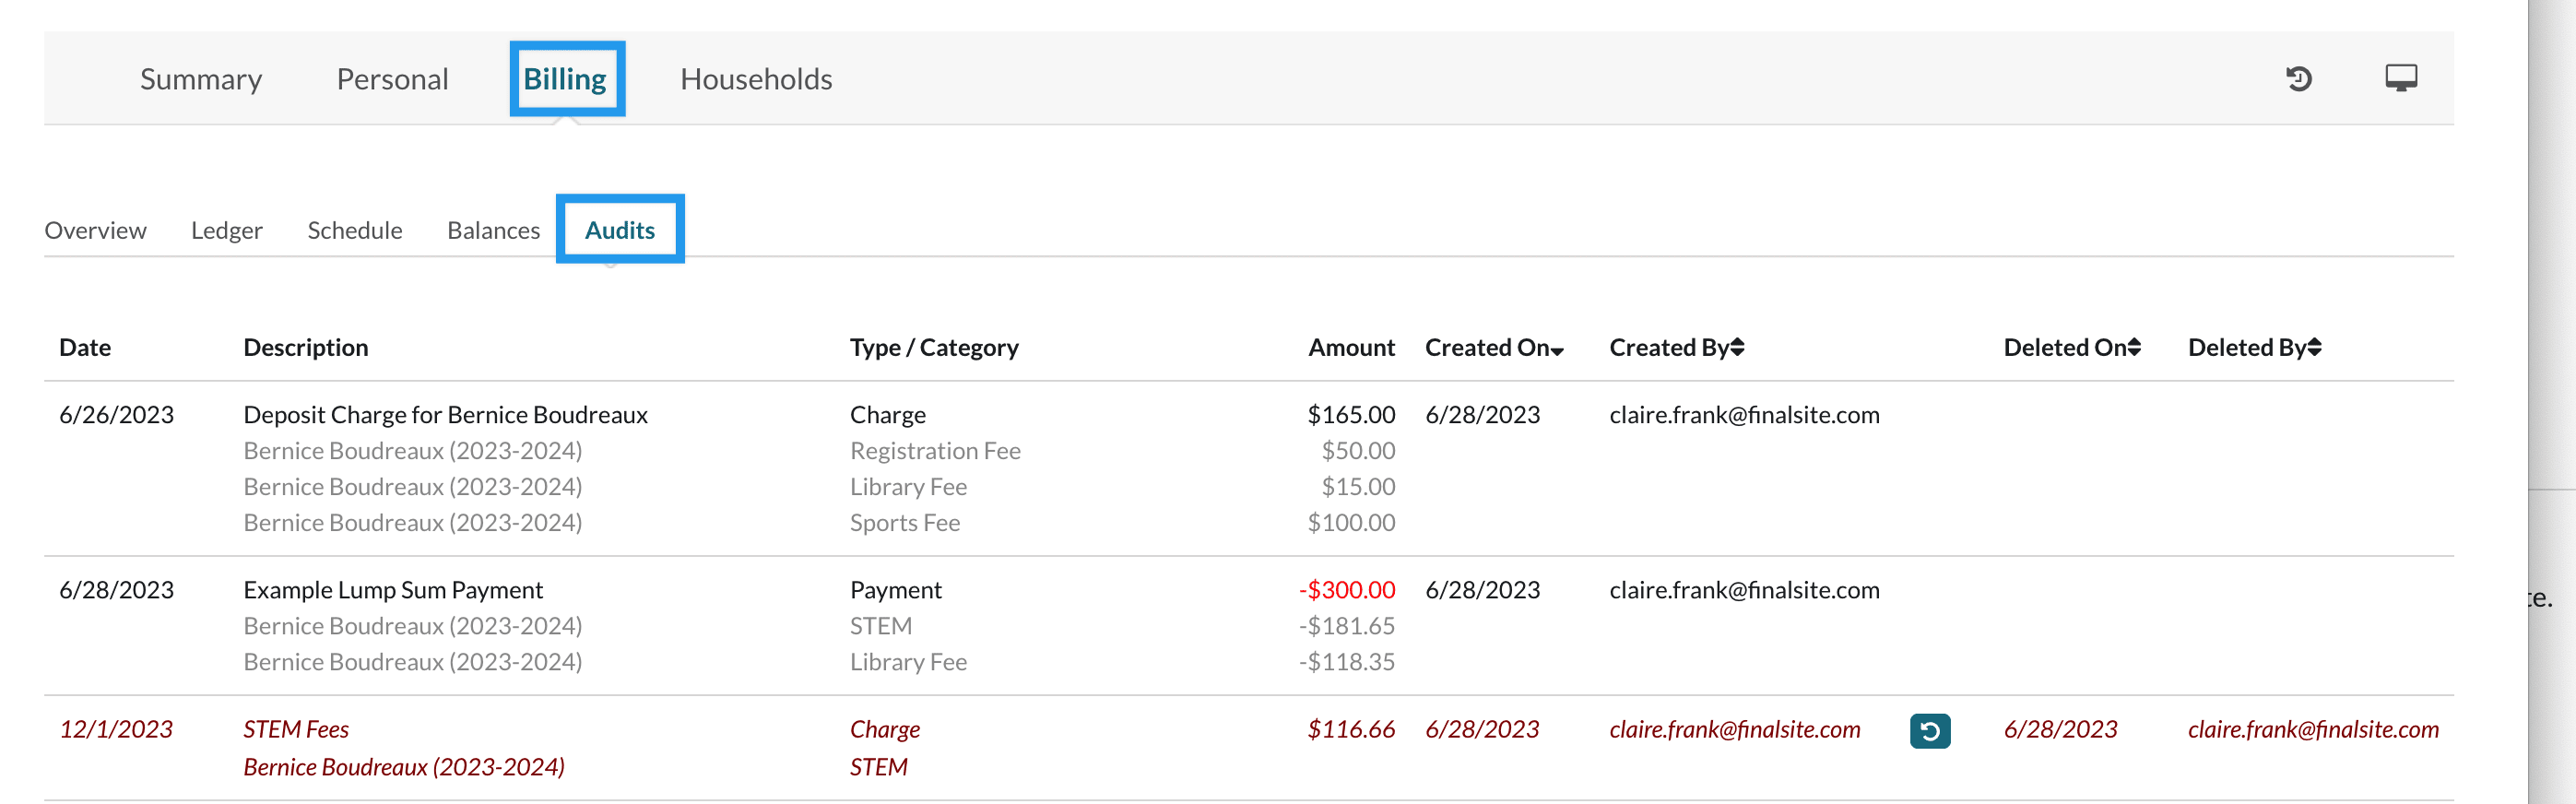The width and height of the screenshot is (2576, 804).
Task: Go to the Households tab
Action: click(756, 79)
